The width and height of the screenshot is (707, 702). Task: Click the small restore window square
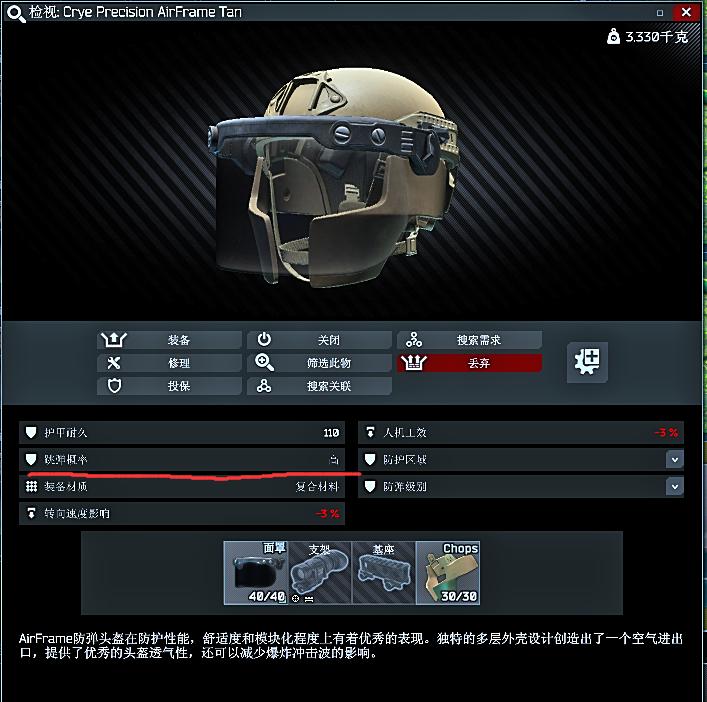[660, 13]
